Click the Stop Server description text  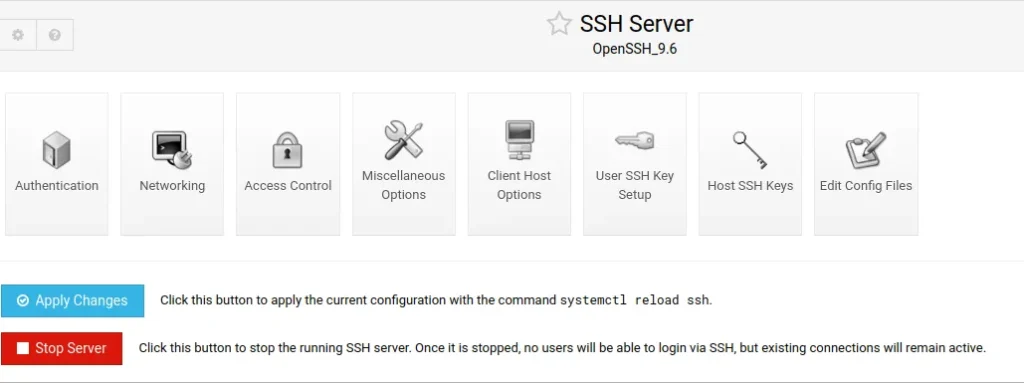[x=562, y=348]
